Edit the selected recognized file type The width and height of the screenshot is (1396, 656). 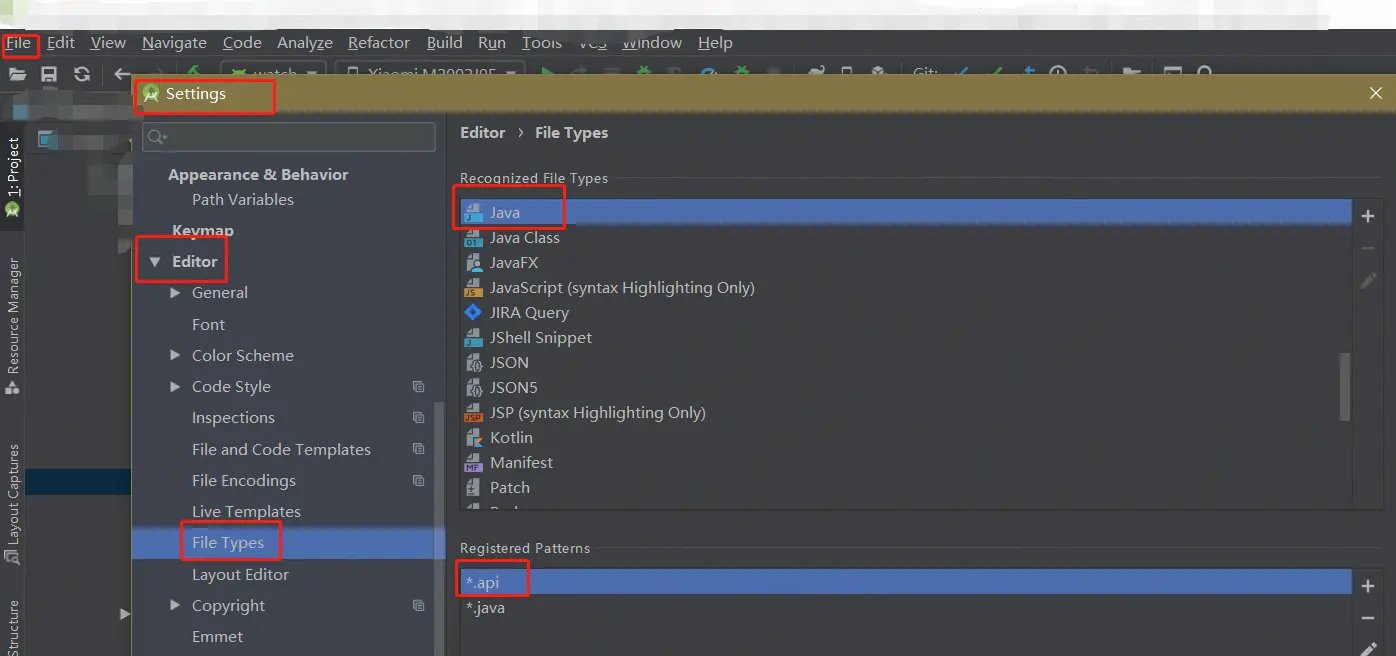[x=1368, y=281]
